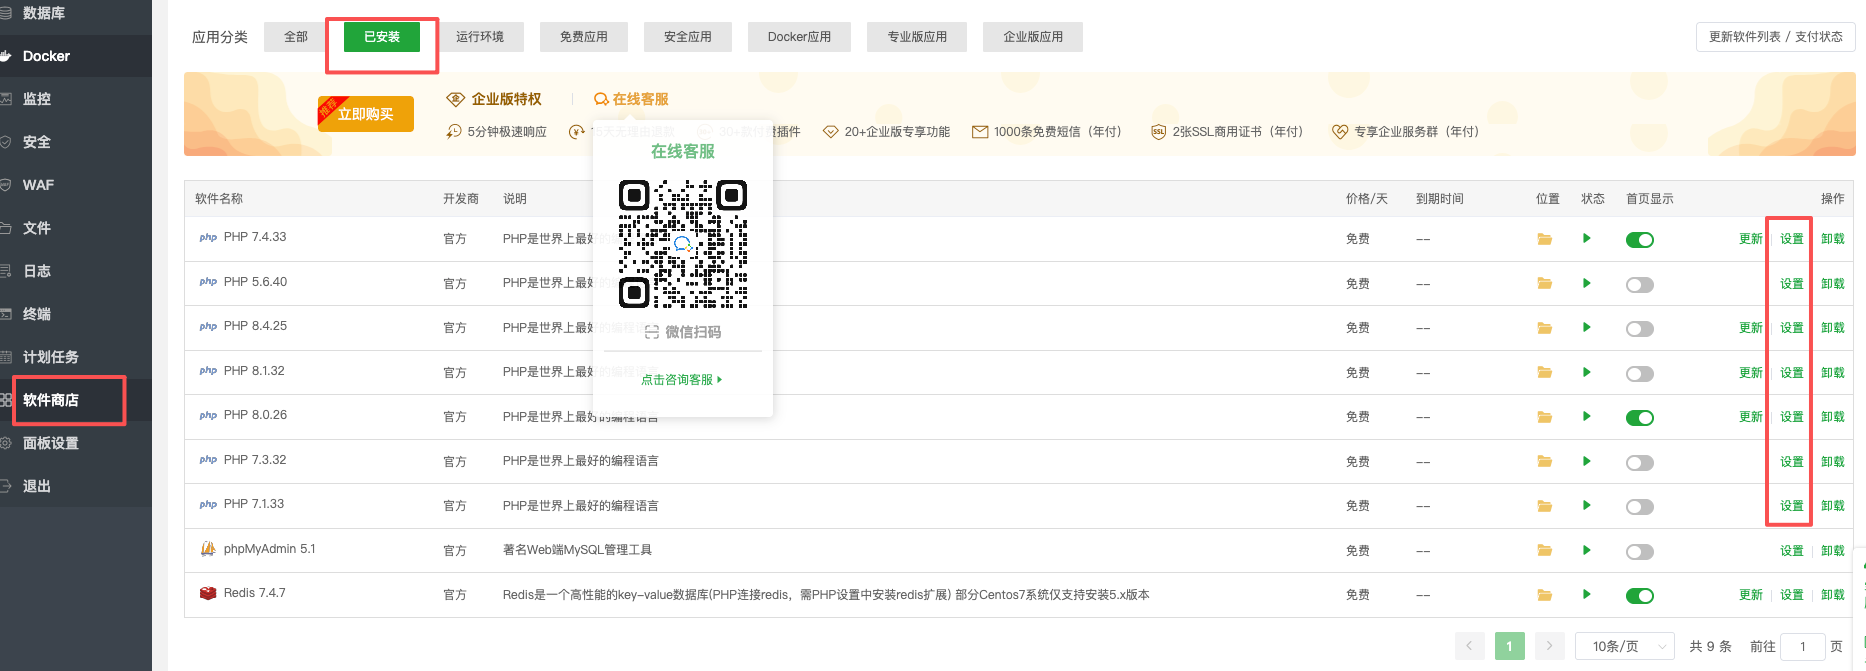Viewport: 1866px width, 671px height.
Task: Toggle homepage display for PHP 5.6.40
Action: pos(1640,285)
